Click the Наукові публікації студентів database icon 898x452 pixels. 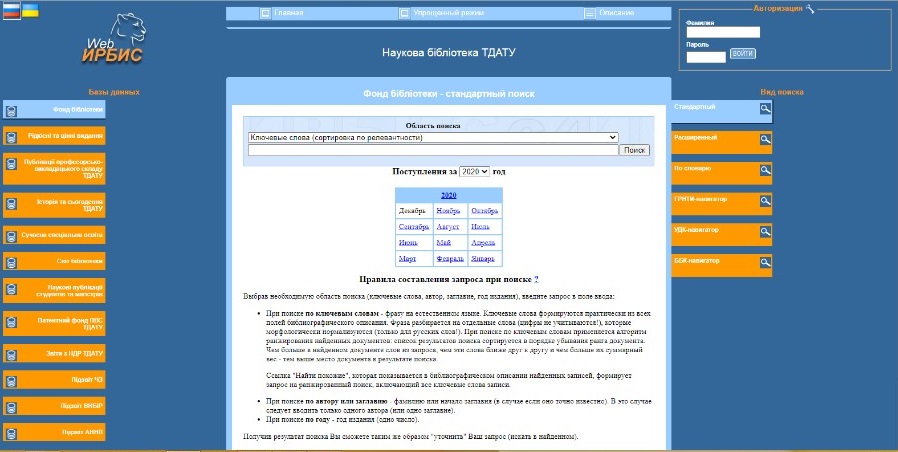click(11, 290)
